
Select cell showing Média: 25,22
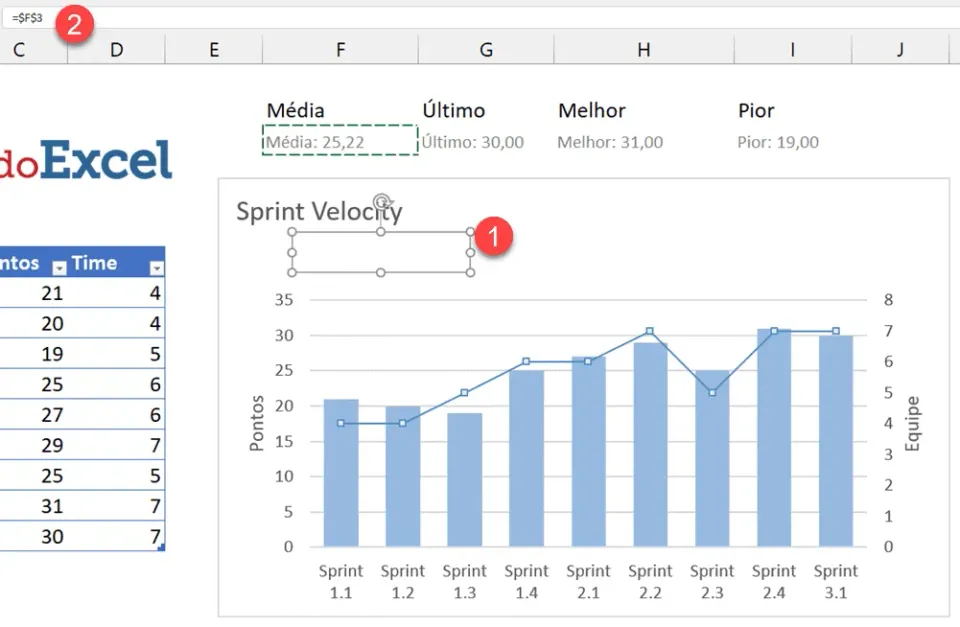click(340, 141)
